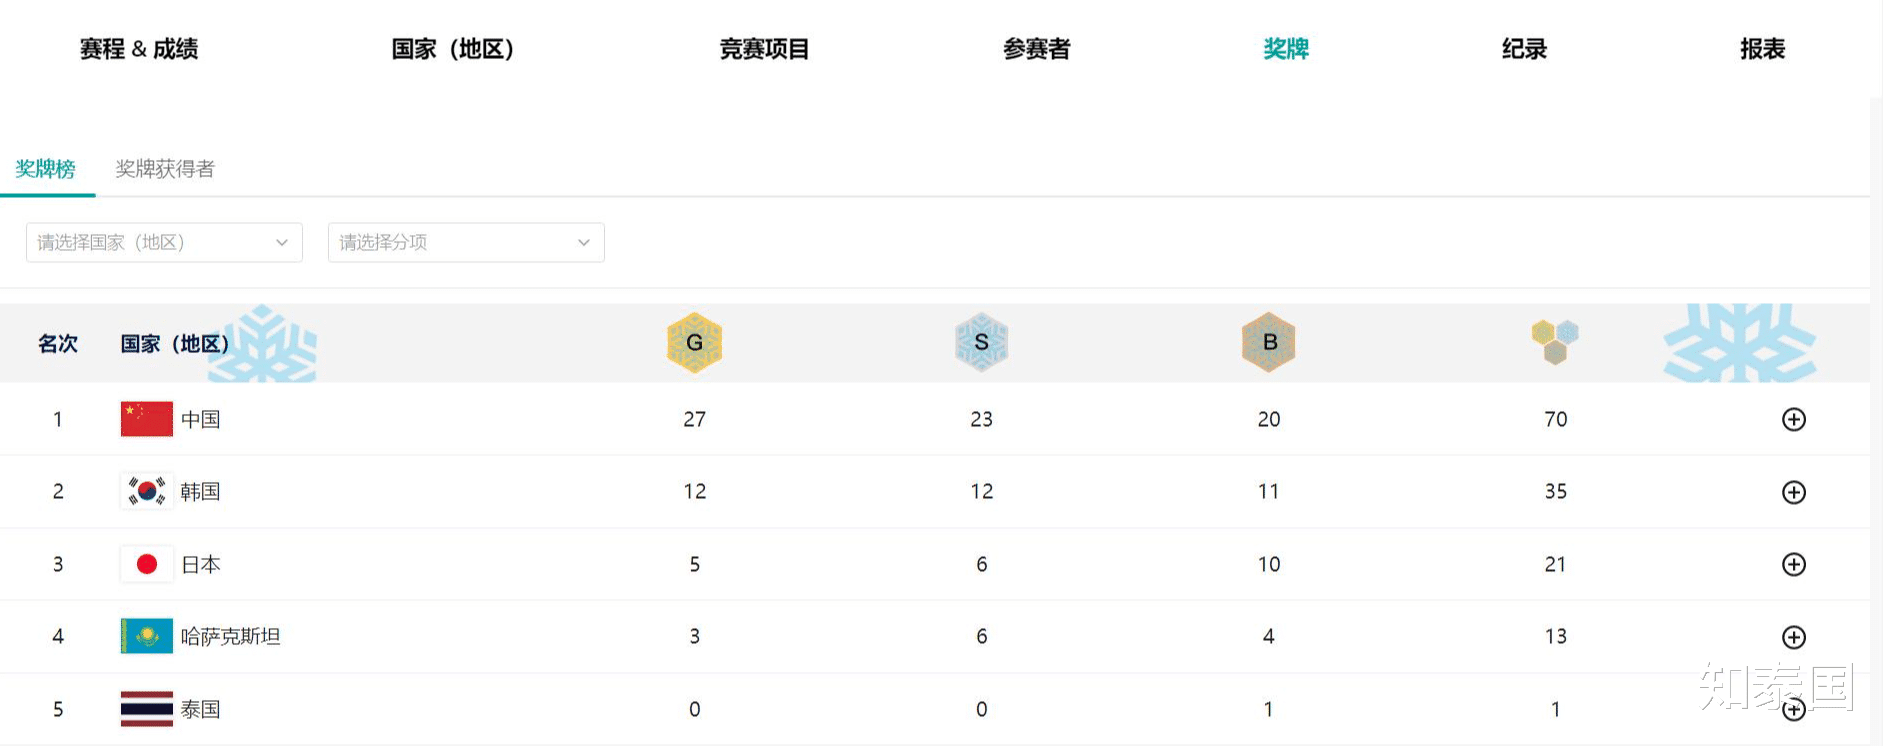This screenshot has height=746, width=1883.
Task: Click the South Korea flag icon
Action: point(146,491)
